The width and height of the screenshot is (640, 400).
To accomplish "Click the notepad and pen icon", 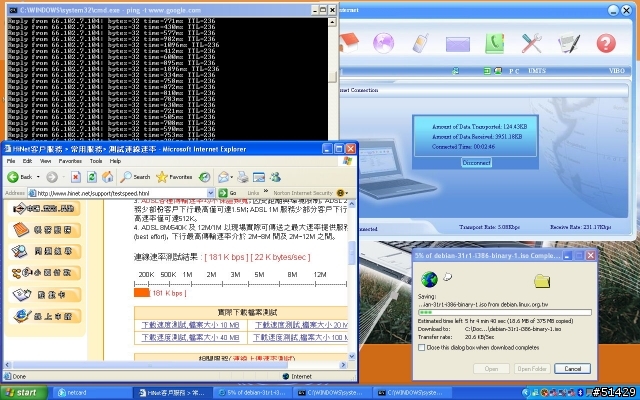I will pos(569,43).
